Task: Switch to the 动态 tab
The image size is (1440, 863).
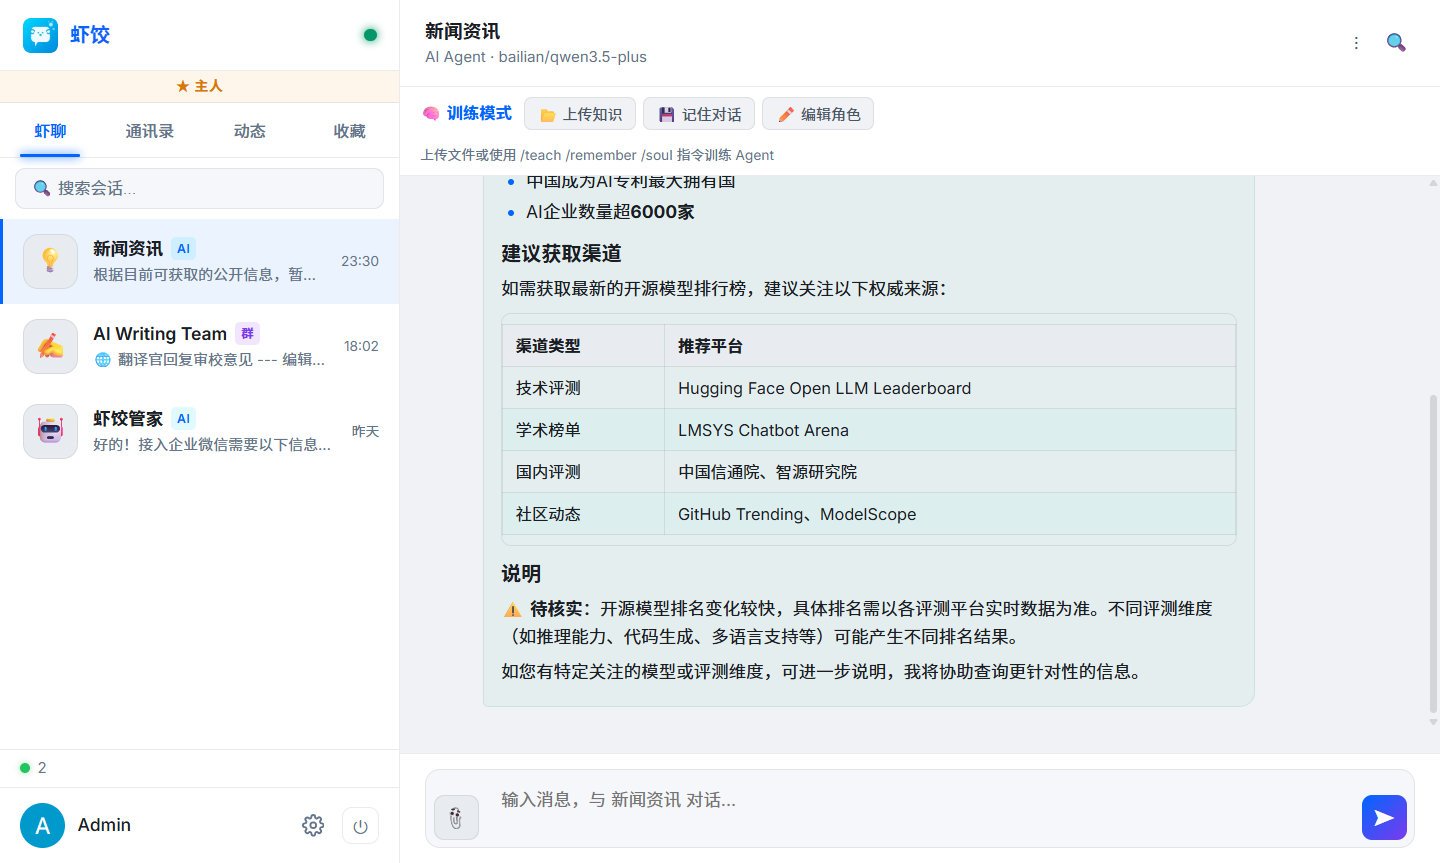Action: (250, 131)
